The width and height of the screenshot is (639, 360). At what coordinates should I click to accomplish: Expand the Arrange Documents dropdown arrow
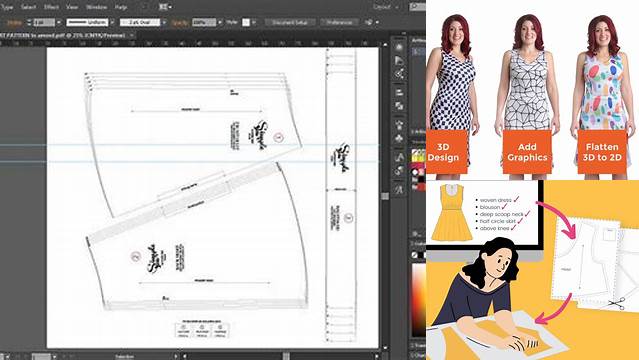170,7
